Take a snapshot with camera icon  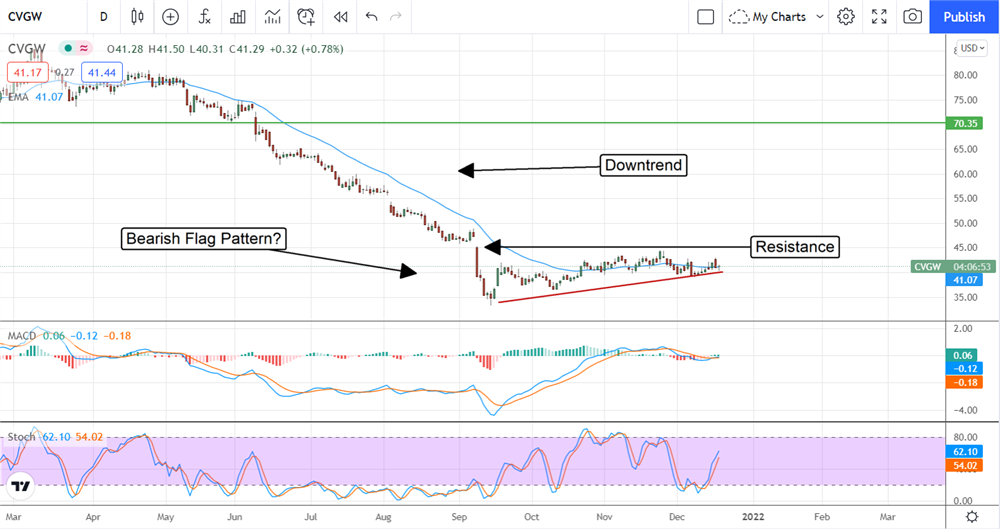(913, 17)
